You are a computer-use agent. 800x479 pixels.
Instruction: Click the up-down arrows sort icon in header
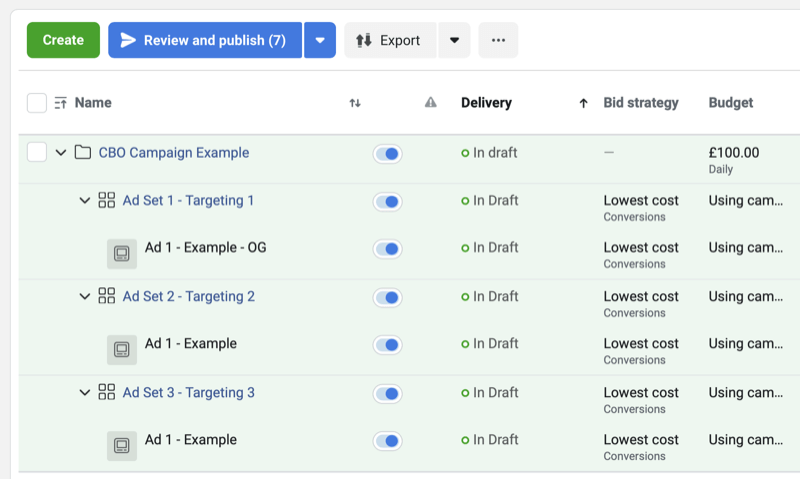(355, 102)
